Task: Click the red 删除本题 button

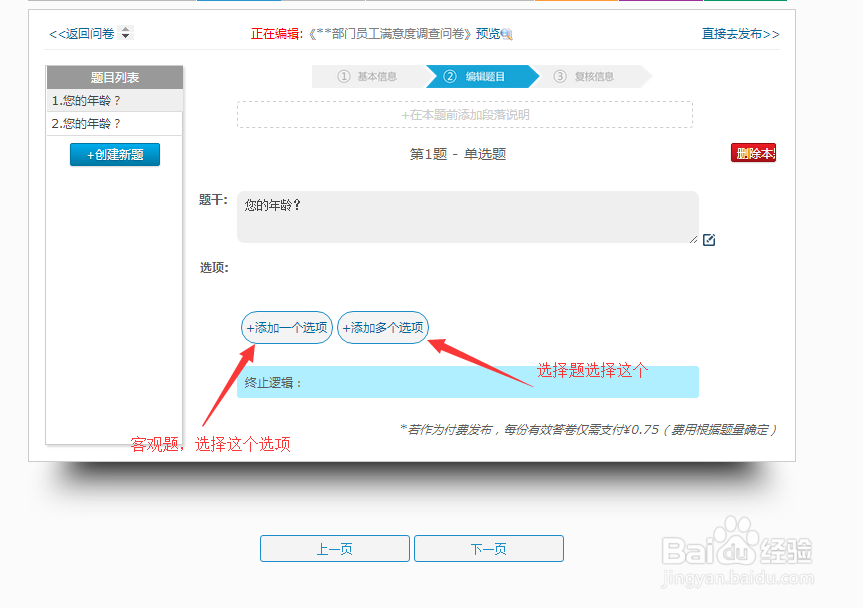Action: (x=755, y=152)
